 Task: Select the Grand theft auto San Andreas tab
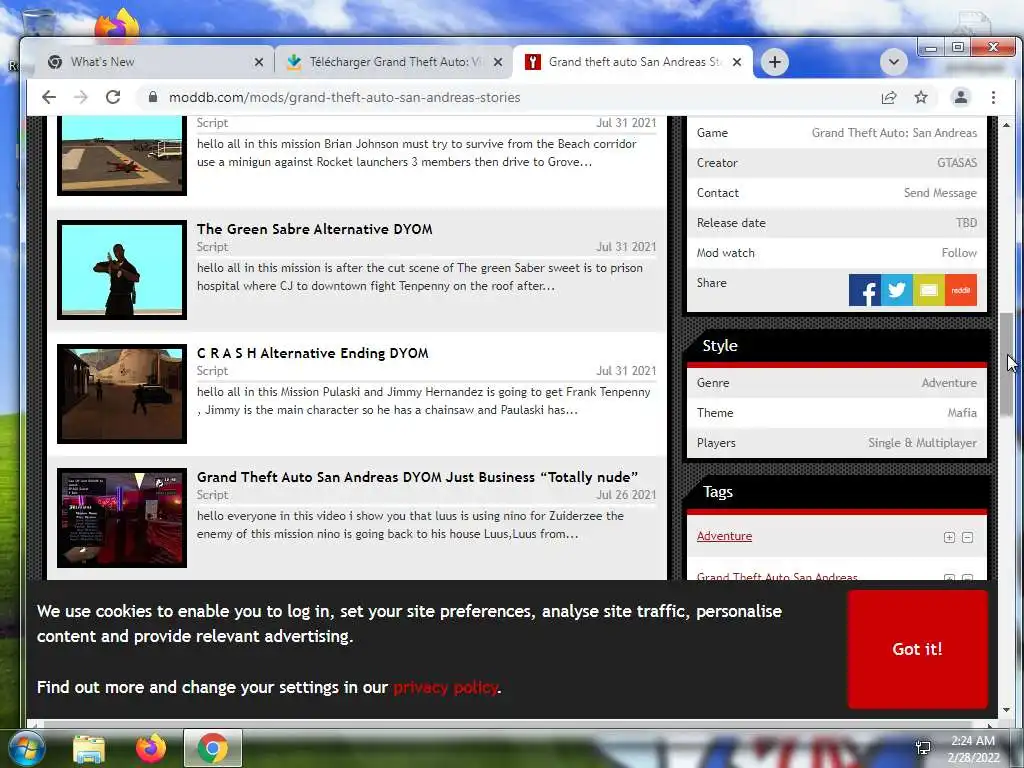click(633, 62)
